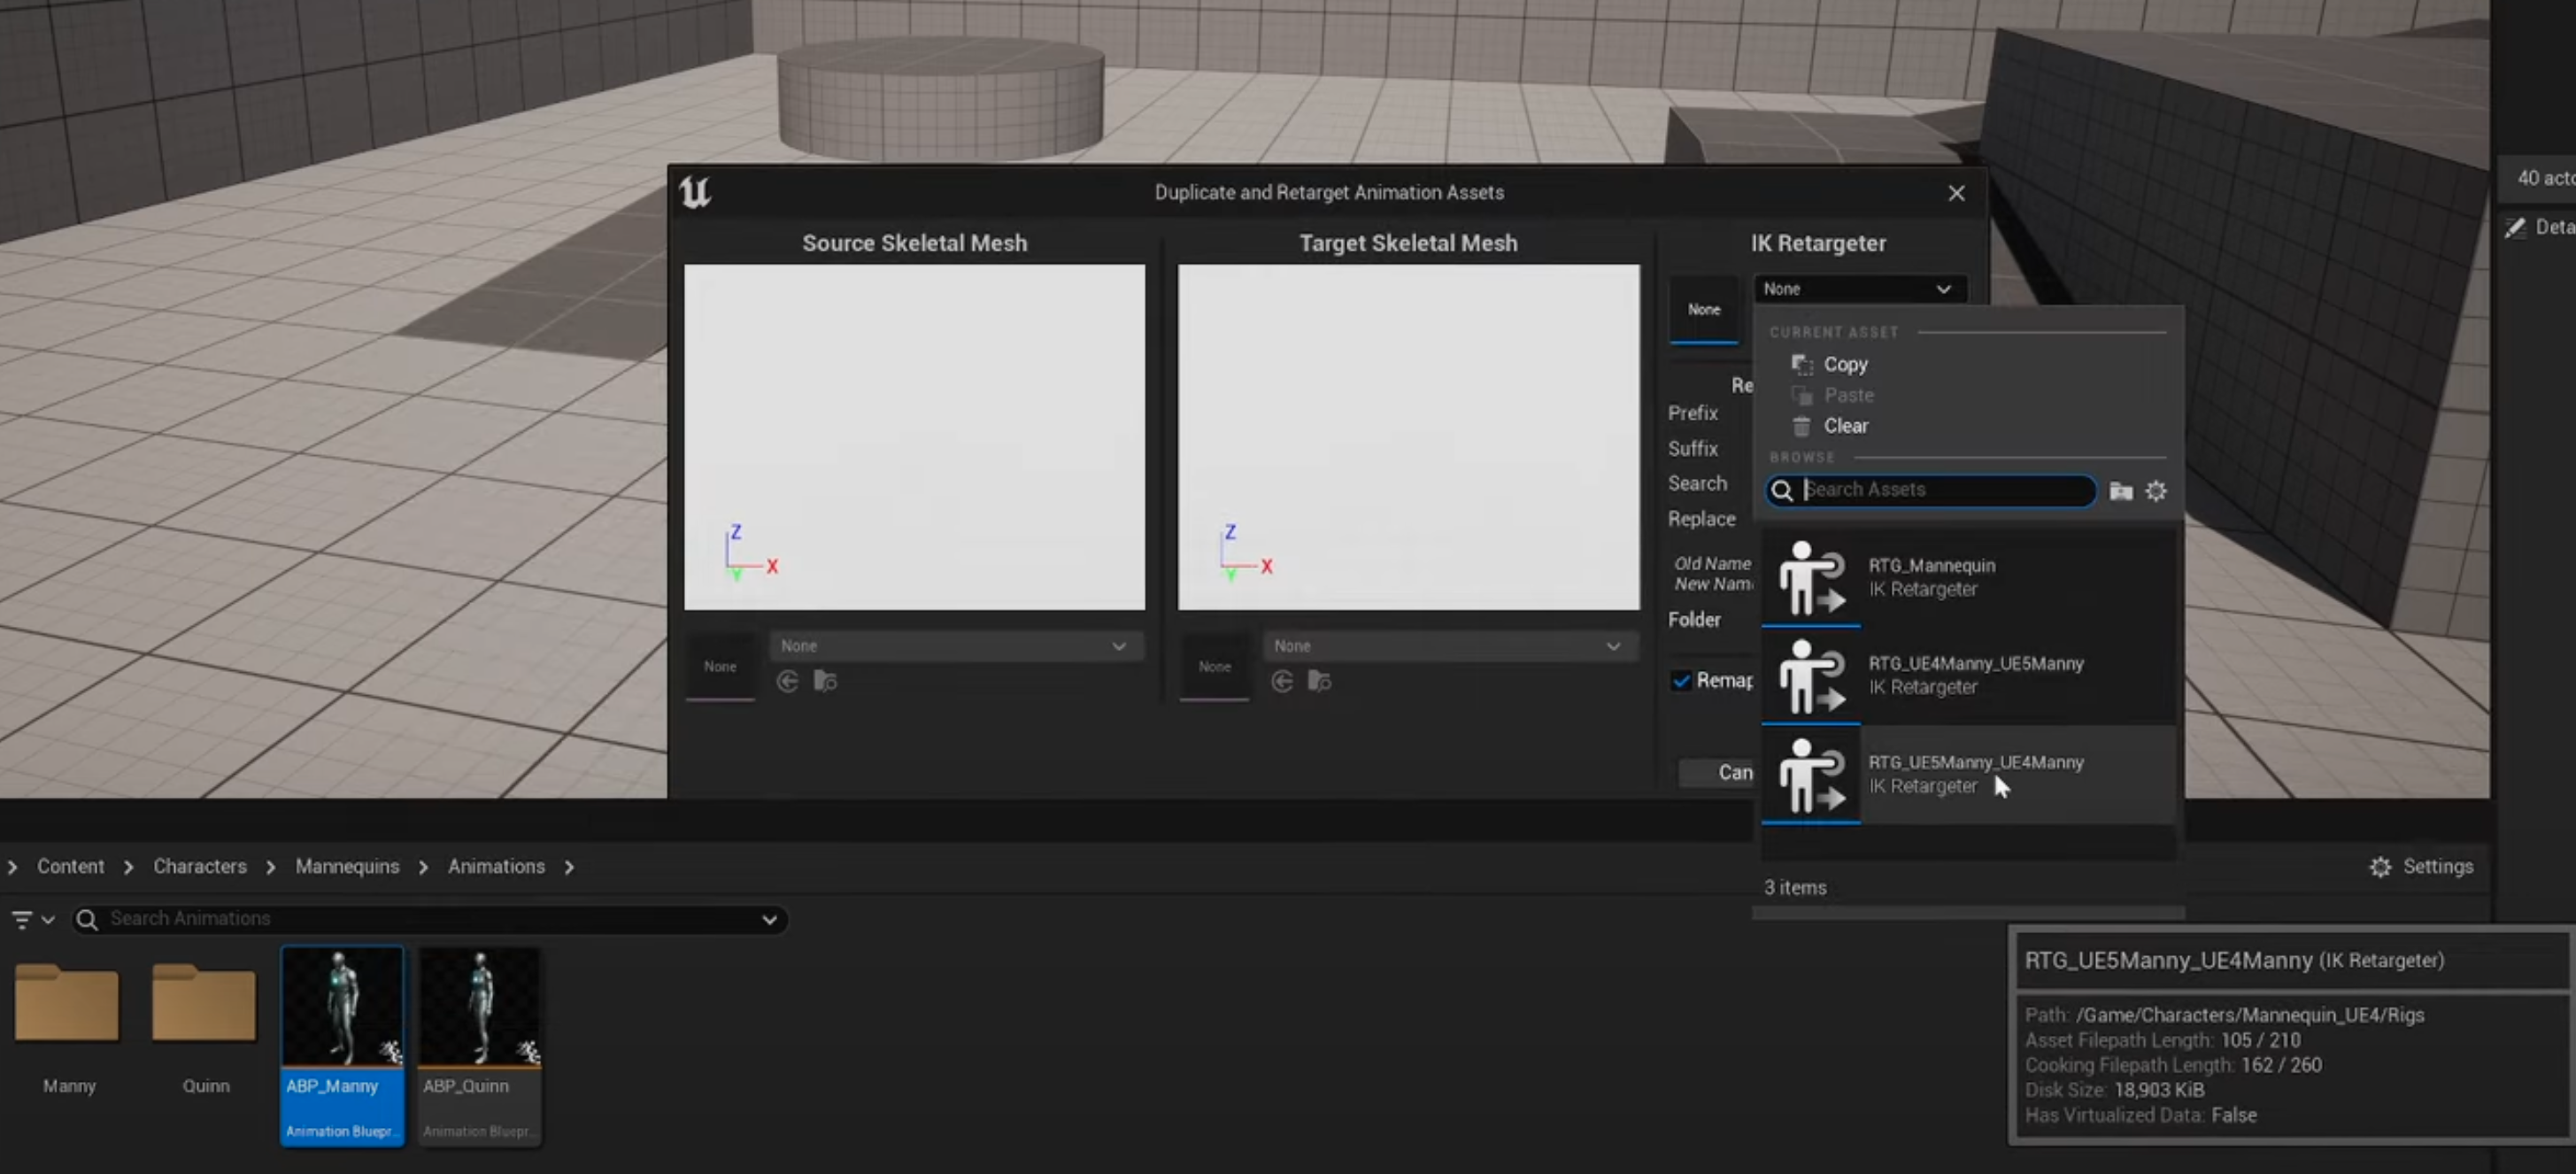Click the Search Assets field
The width and height of the screenshot is (2576, 1174).
click(1940, 490)
